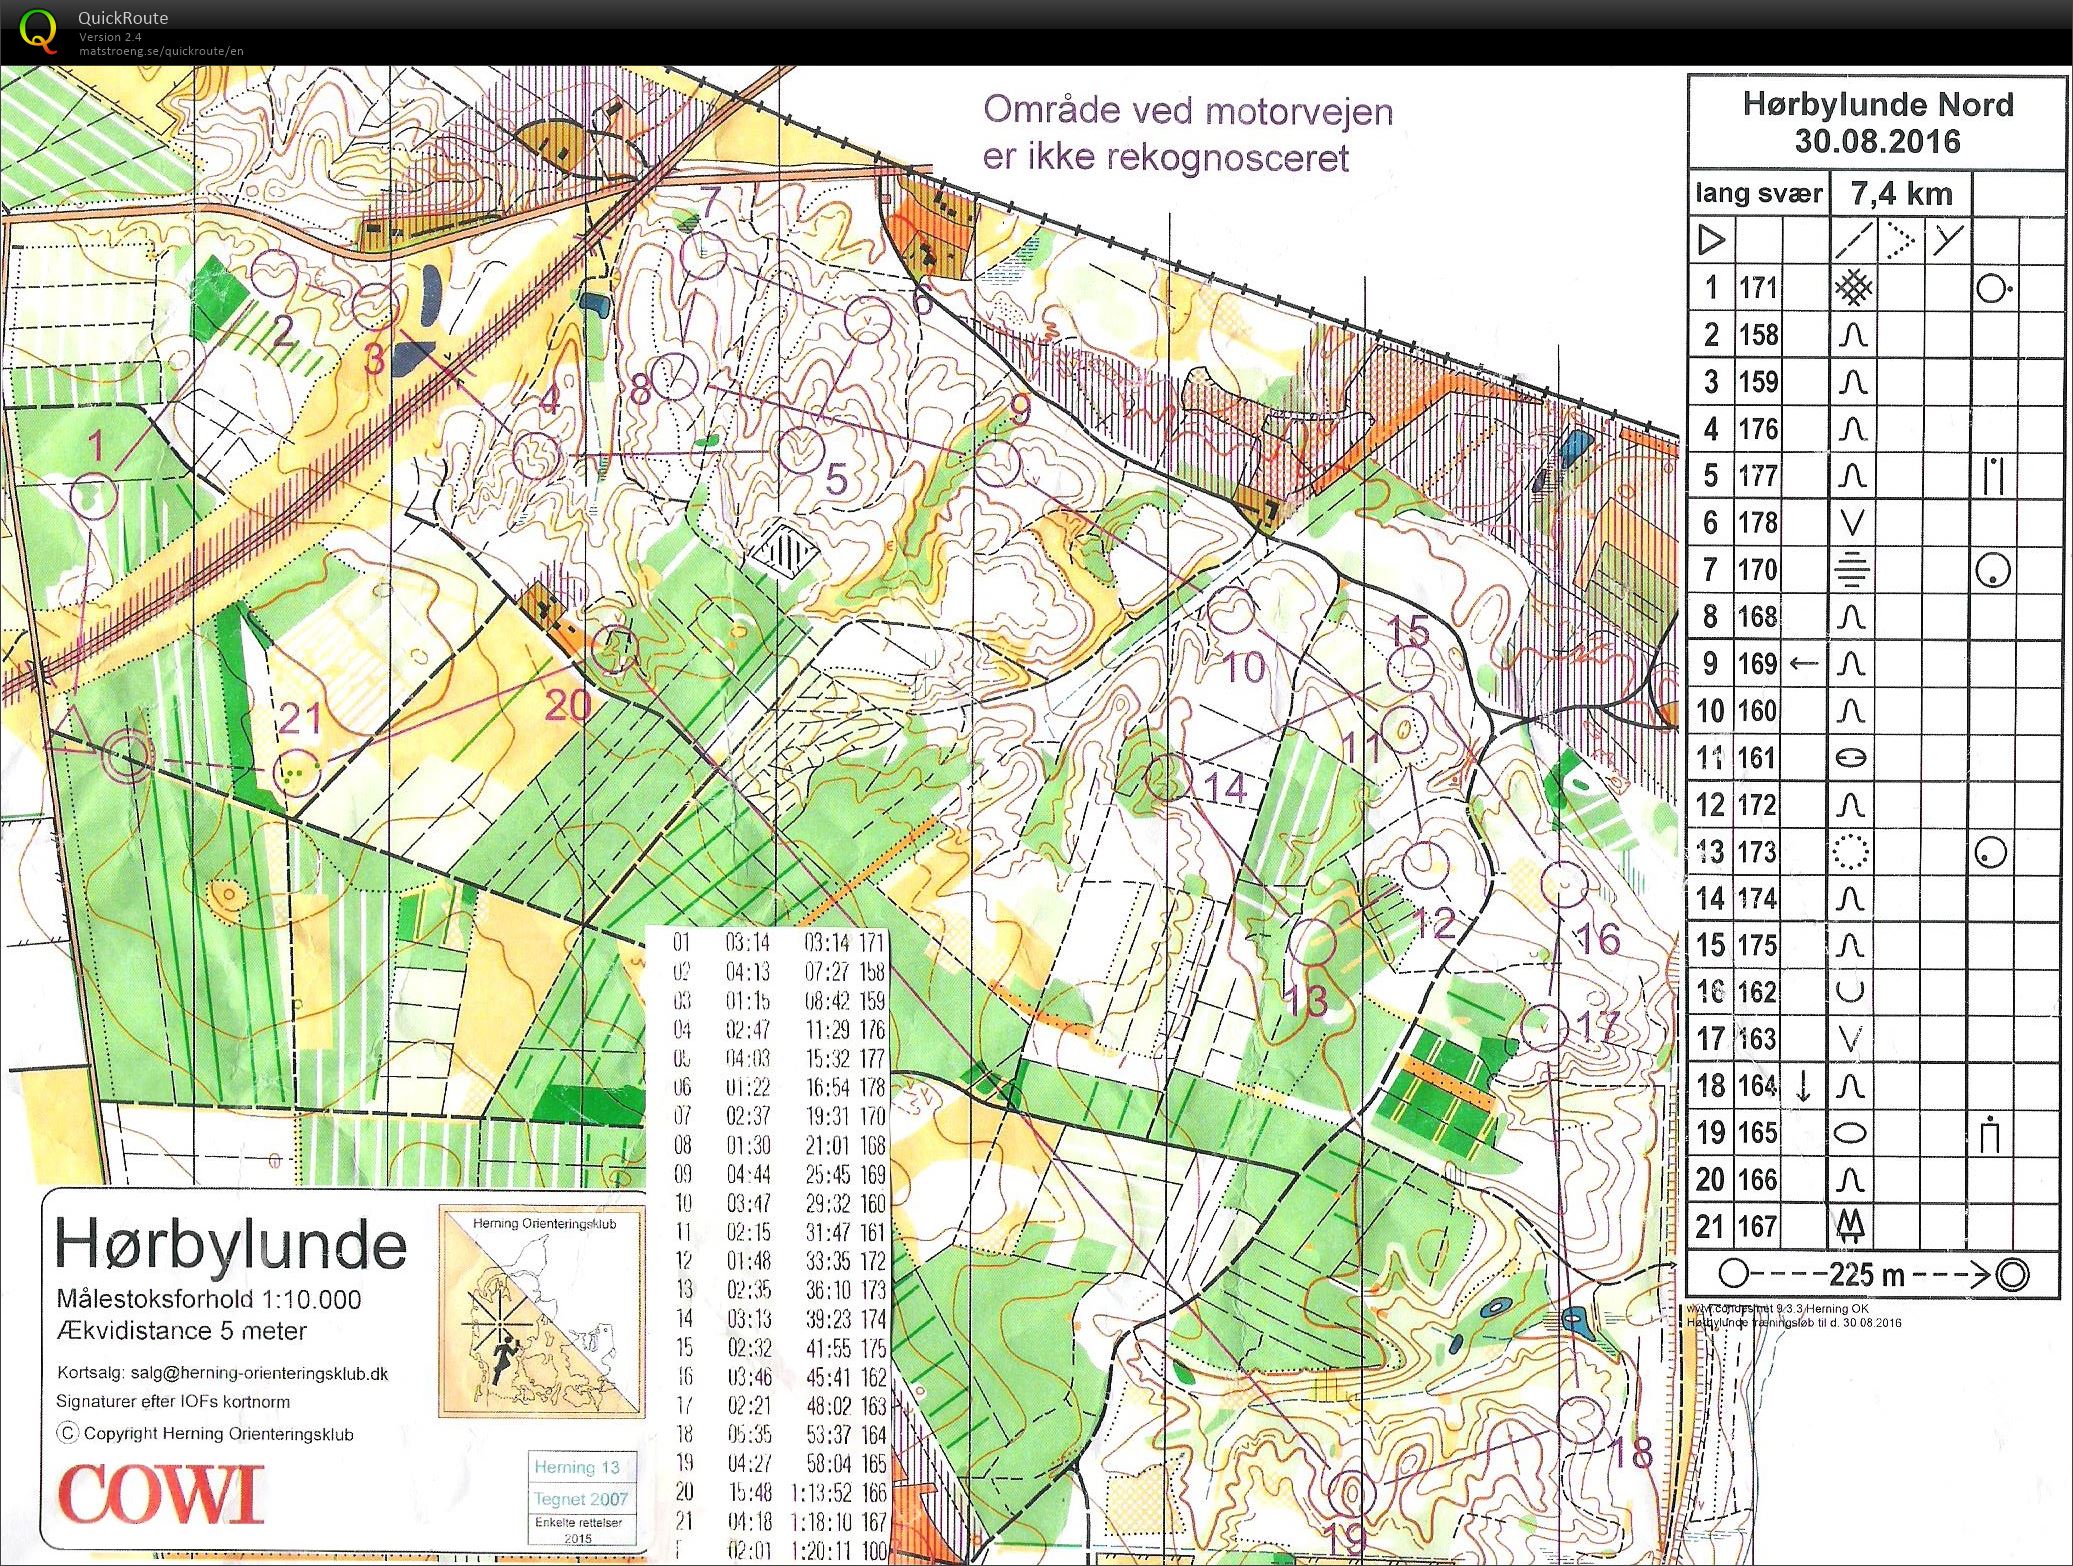The image size is (2073, 1566).
Task: Click the knoll symbol in row 1 171
Action: (x=1853, y=289)
